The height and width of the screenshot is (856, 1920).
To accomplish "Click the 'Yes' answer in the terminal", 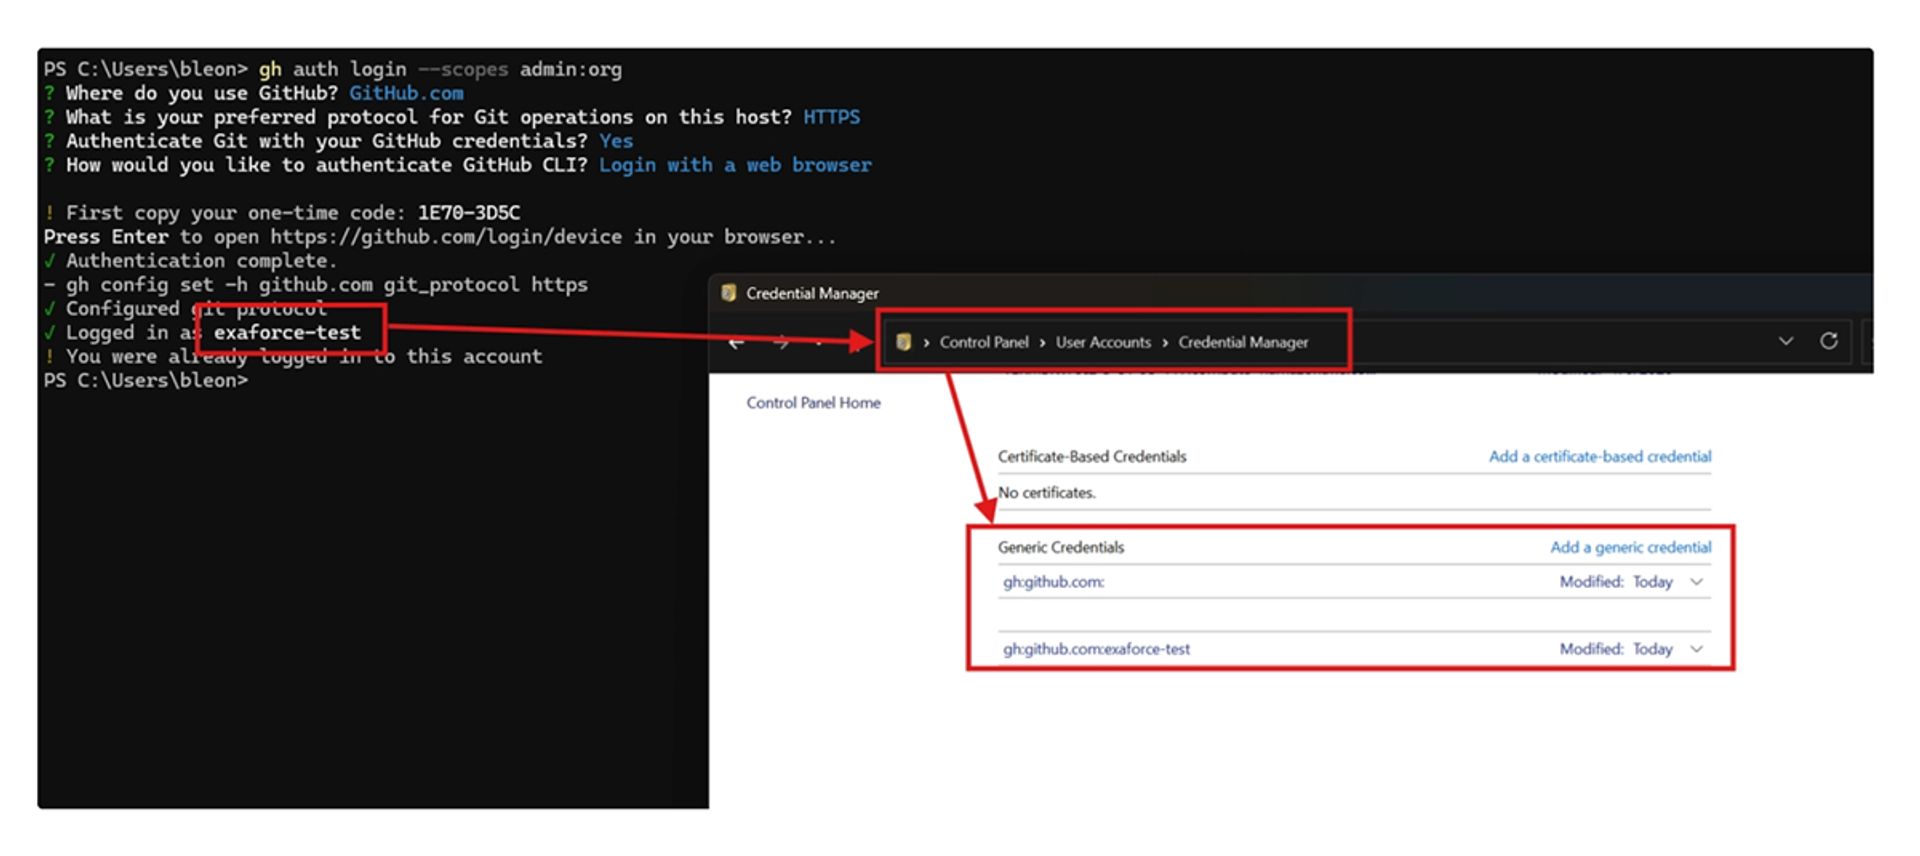I will point(616,141).
